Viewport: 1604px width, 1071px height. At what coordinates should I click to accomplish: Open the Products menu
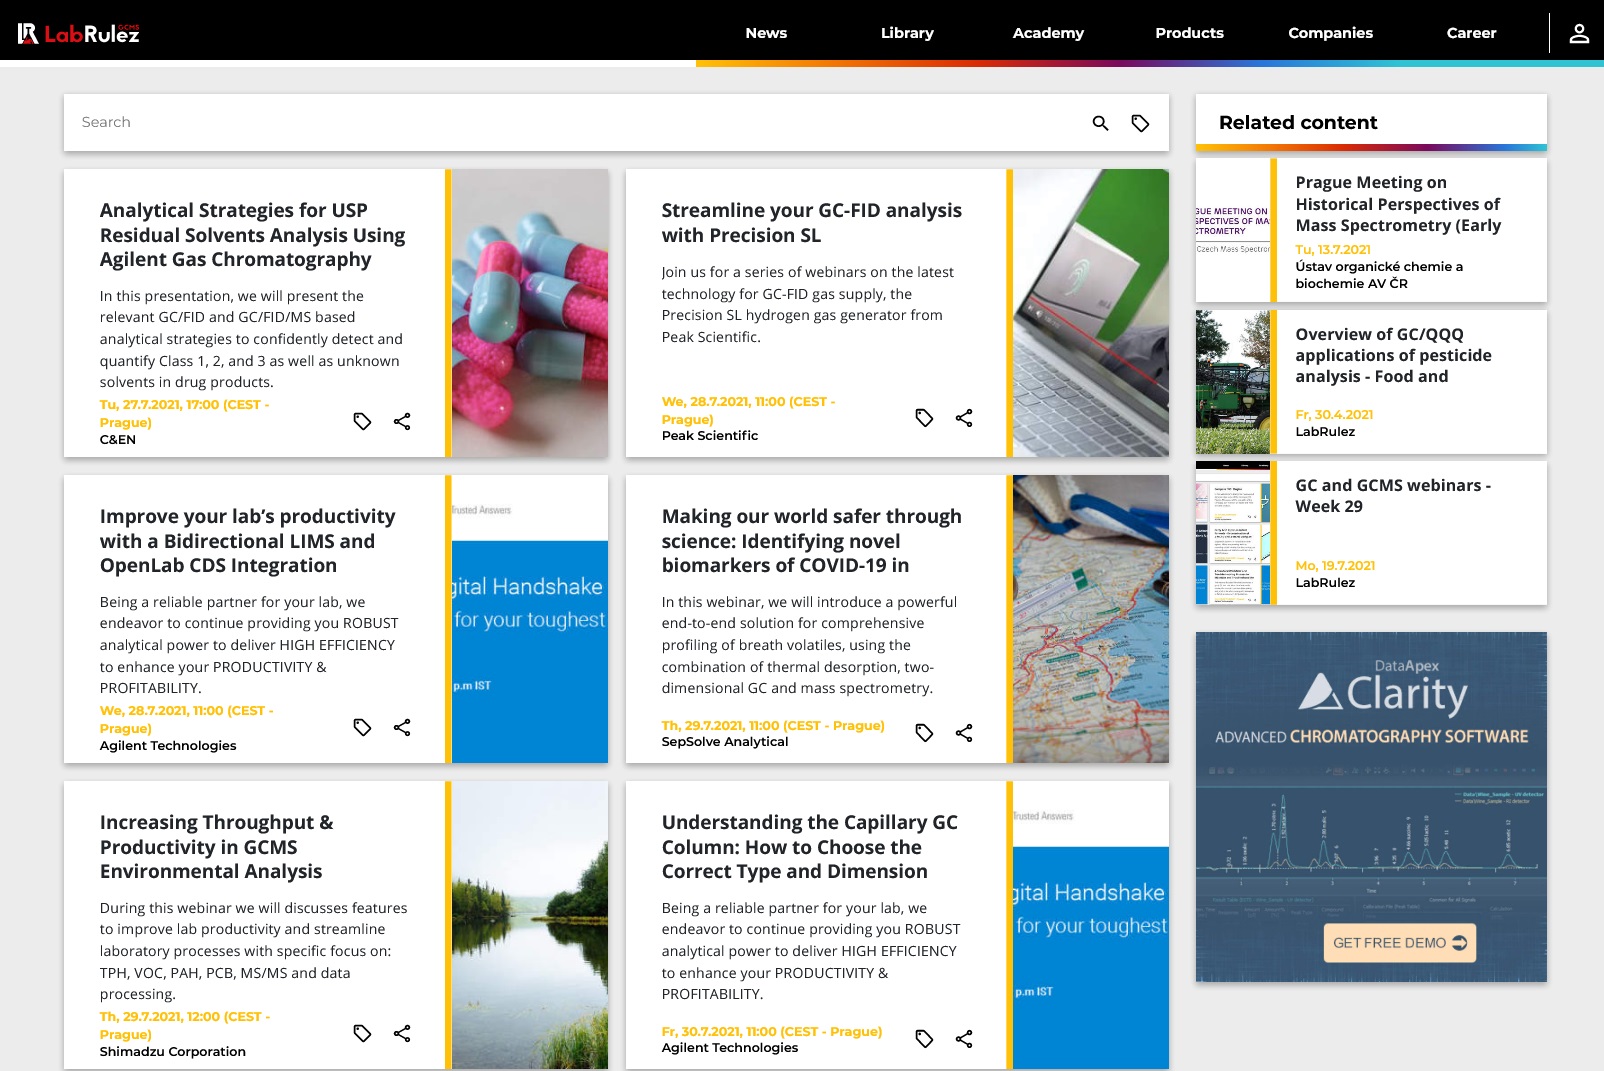[1189, 33]
